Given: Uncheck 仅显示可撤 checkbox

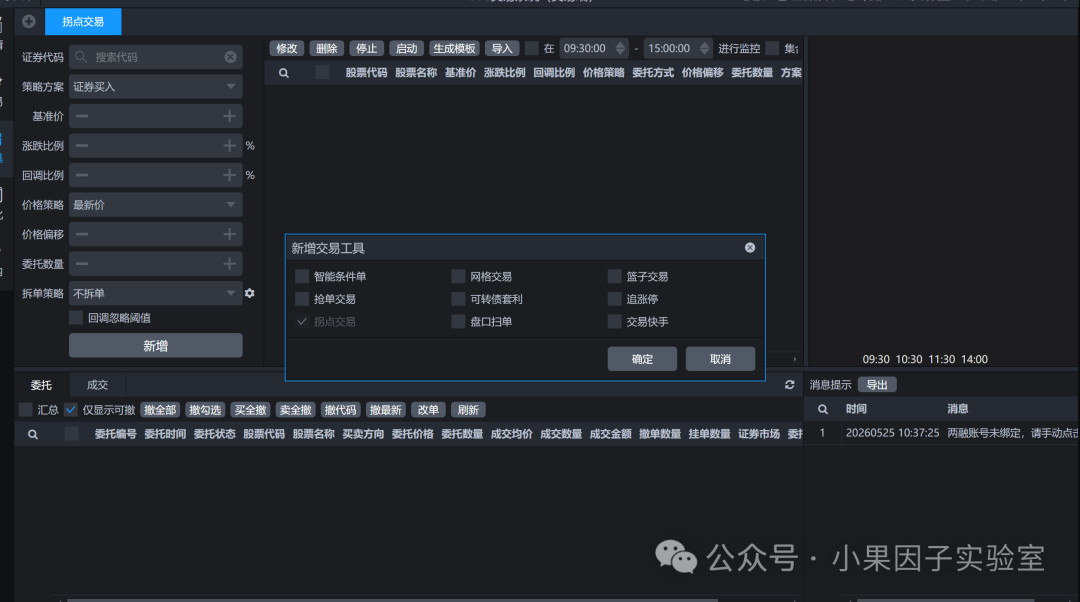Looking at the screenshot, I should point(71,410).
